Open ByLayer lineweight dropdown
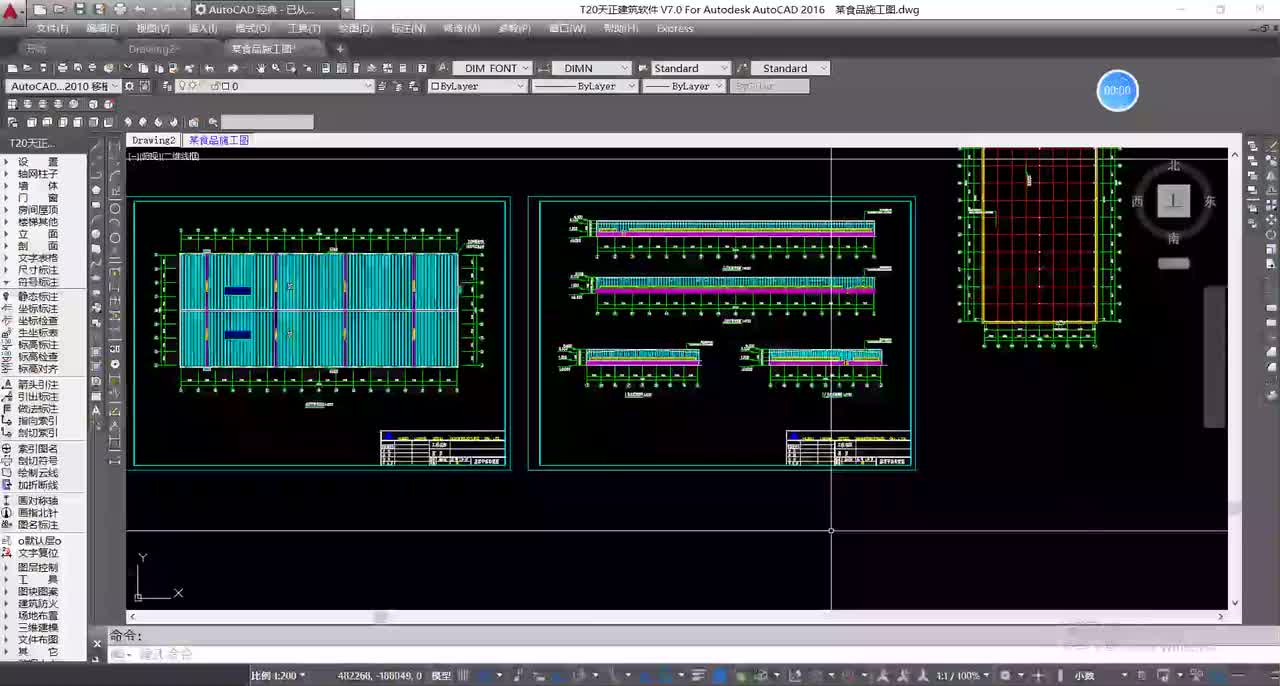This screenshot has width=1280, height=686. pyautogui.click(x=683, y=86)
